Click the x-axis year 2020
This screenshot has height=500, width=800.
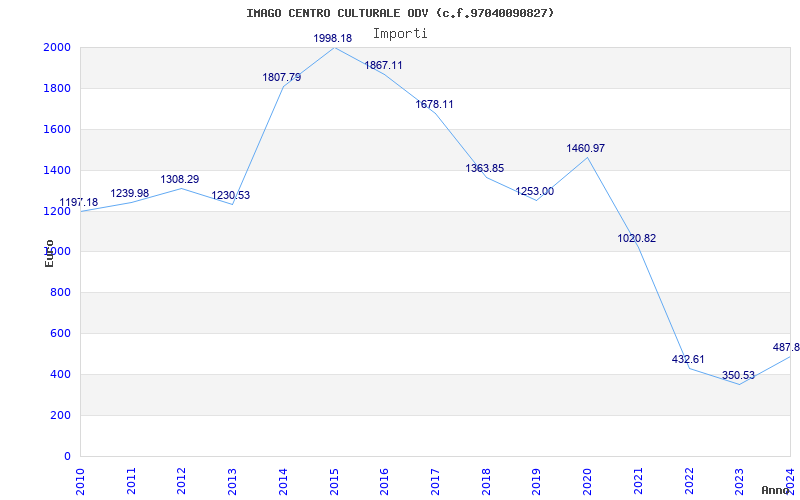click(587, 481)
